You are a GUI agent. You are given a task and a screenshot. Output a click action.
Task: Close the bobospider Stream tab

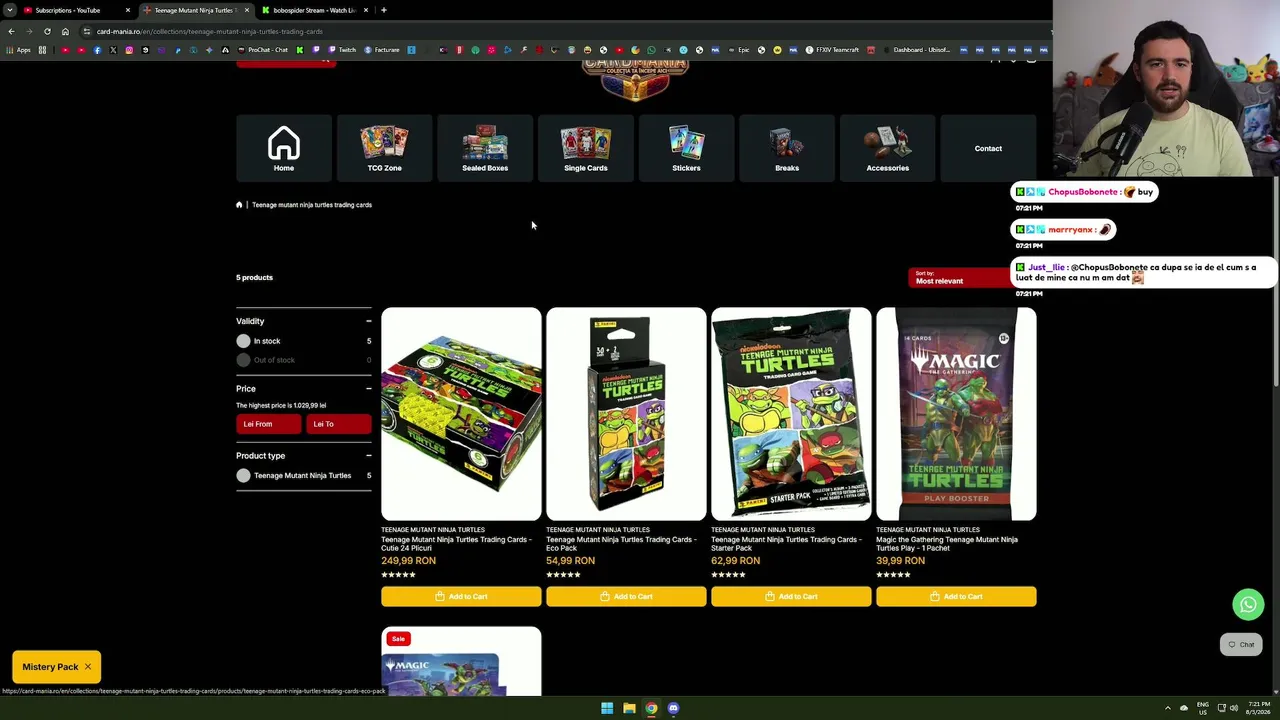(366, 10)
